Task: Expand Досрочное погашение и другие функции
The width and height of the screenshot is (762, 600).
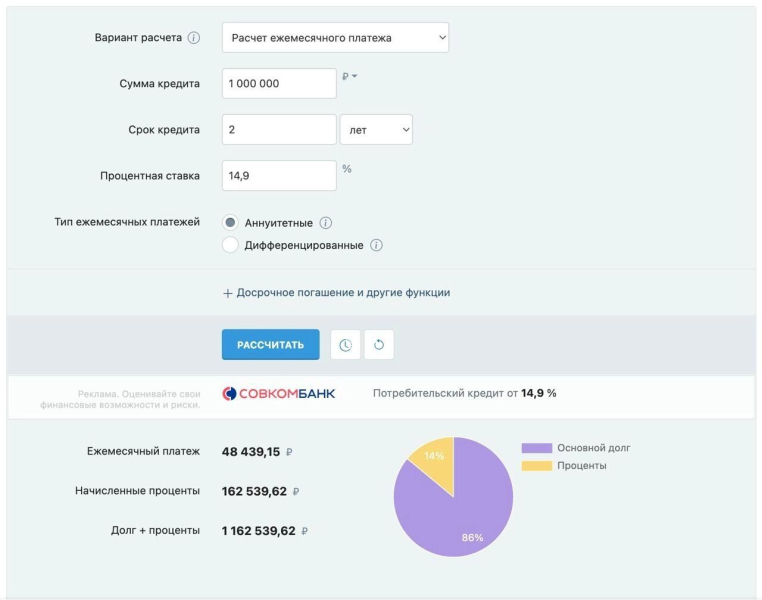Action: [343, 293]
